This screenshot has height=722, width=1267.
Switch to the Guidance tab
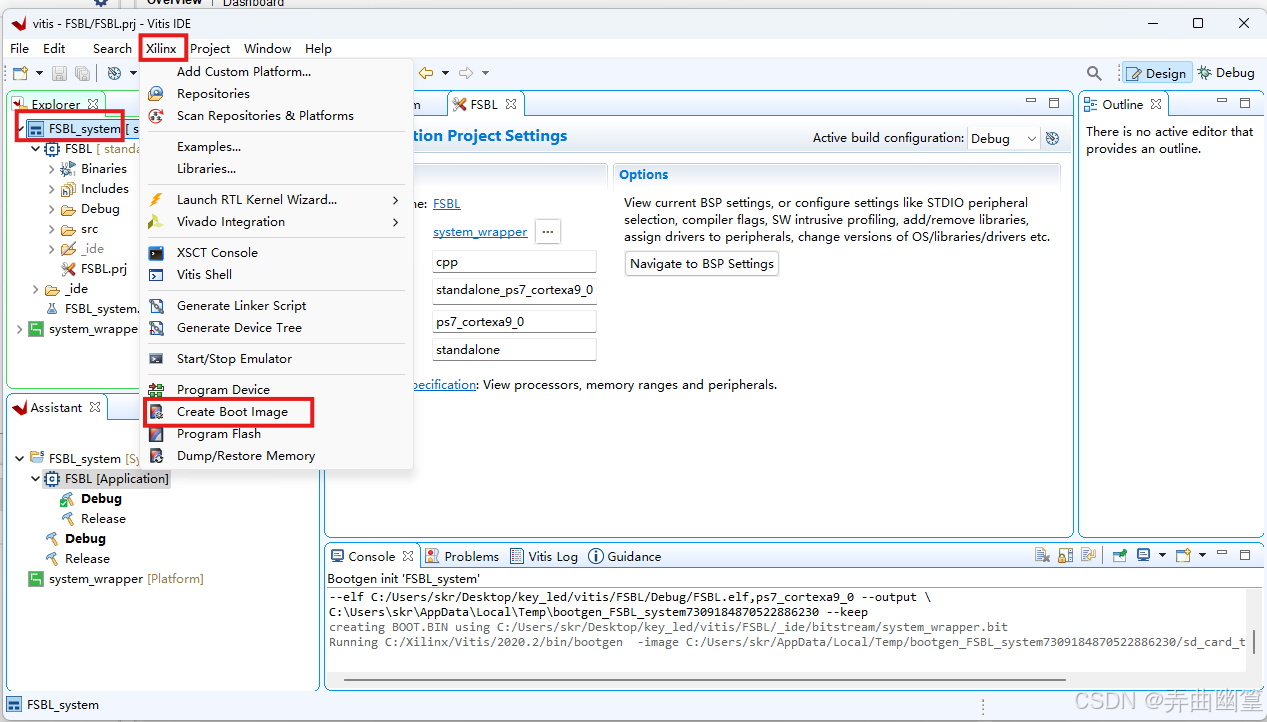(625, 556)
